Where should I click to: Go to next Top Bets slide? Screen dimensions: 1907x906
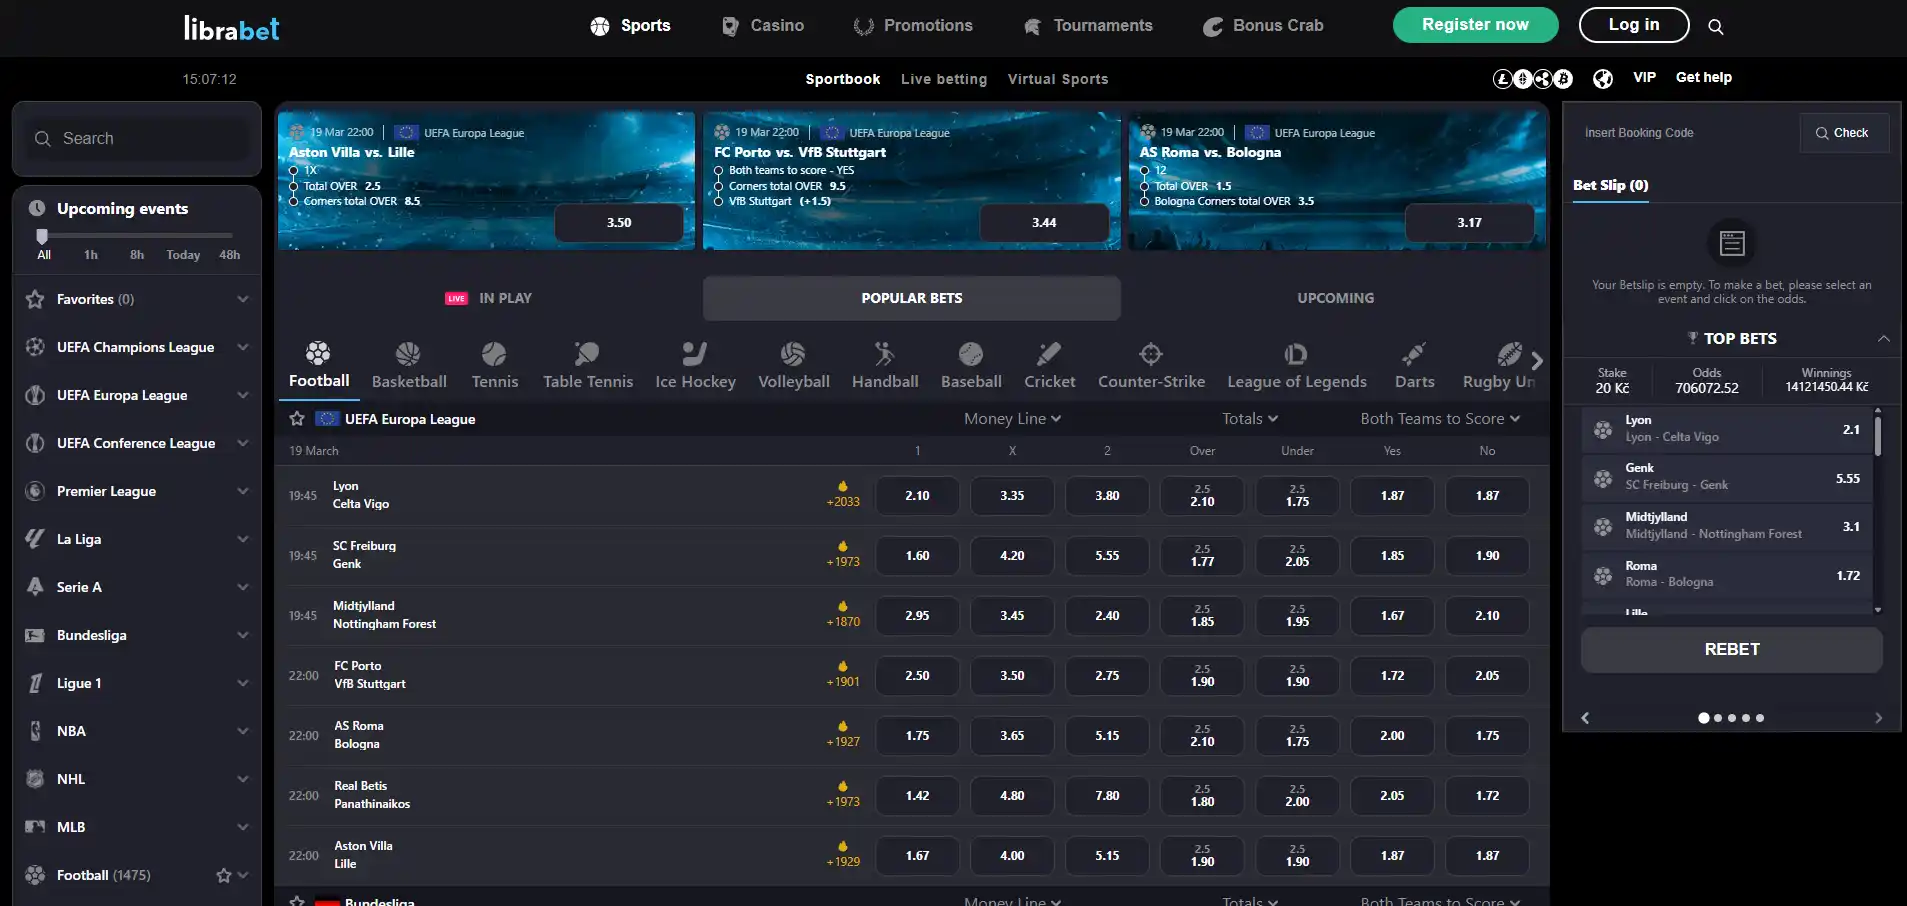pyautogui.click(x=1878, y=718)
